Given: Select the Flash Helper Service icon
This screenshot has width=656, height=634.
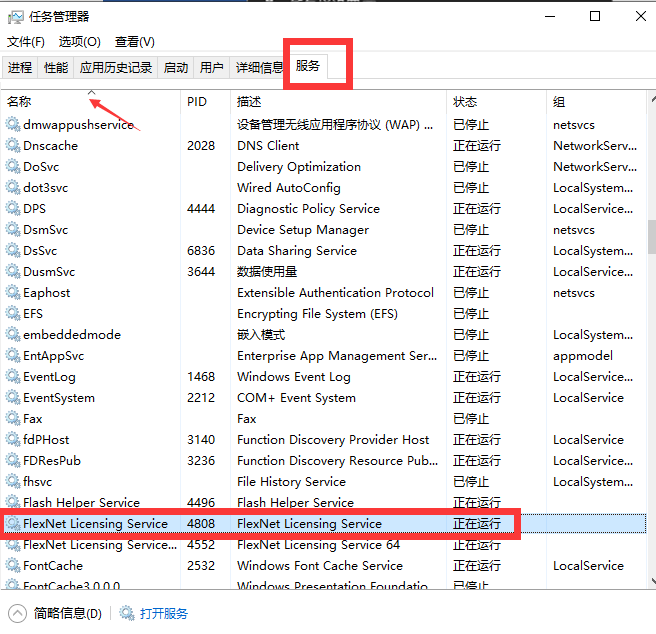Looking at the screenshot, I should tap(13, 501).
